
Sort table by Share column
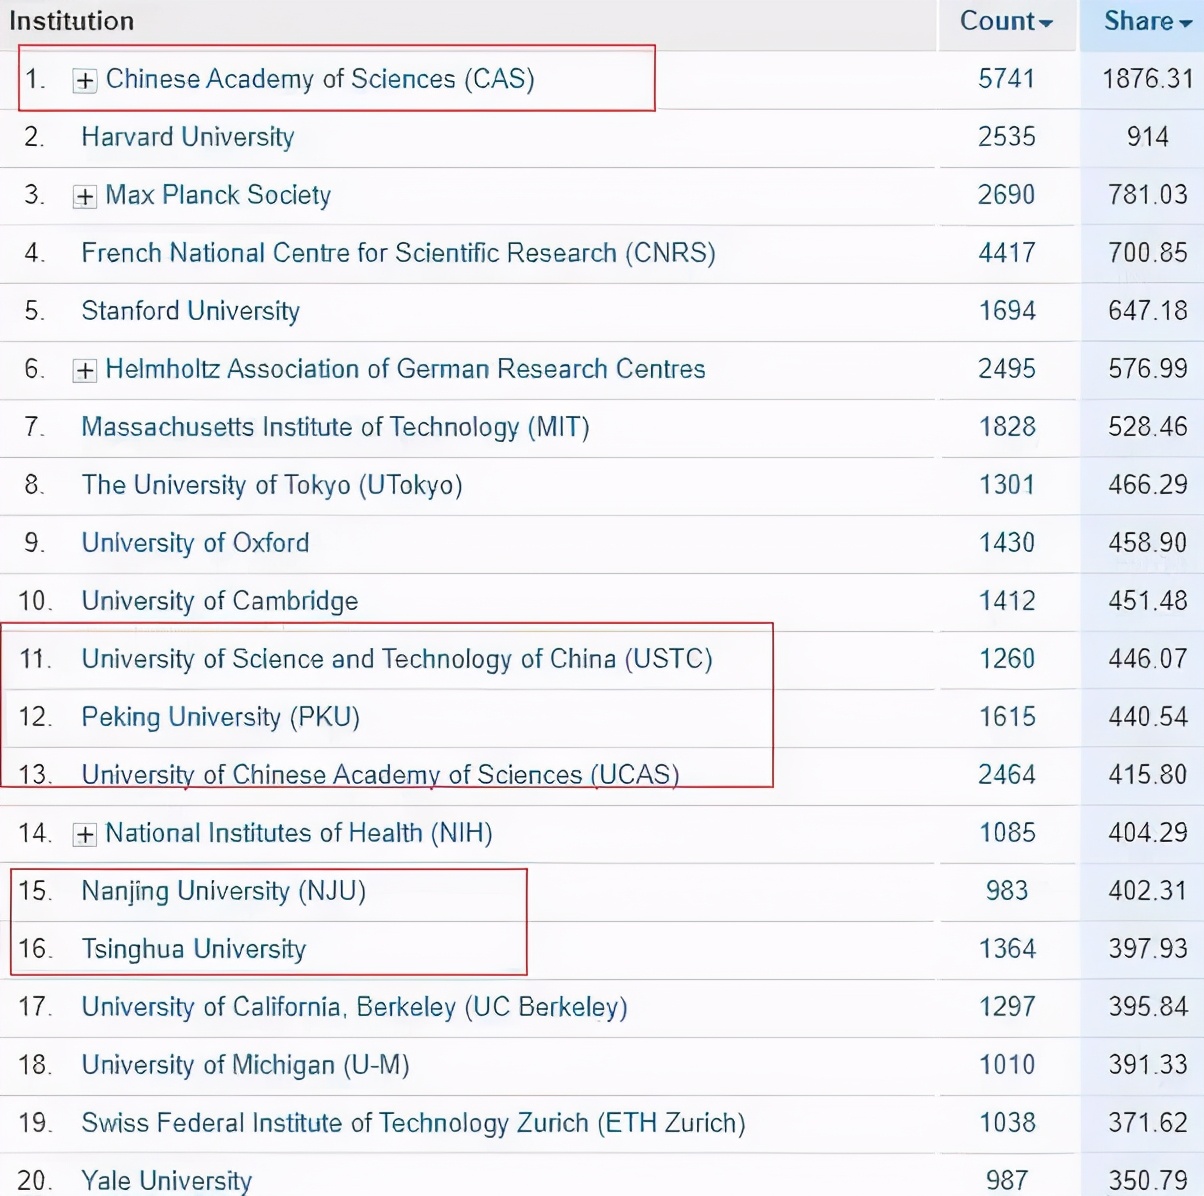1147,21
